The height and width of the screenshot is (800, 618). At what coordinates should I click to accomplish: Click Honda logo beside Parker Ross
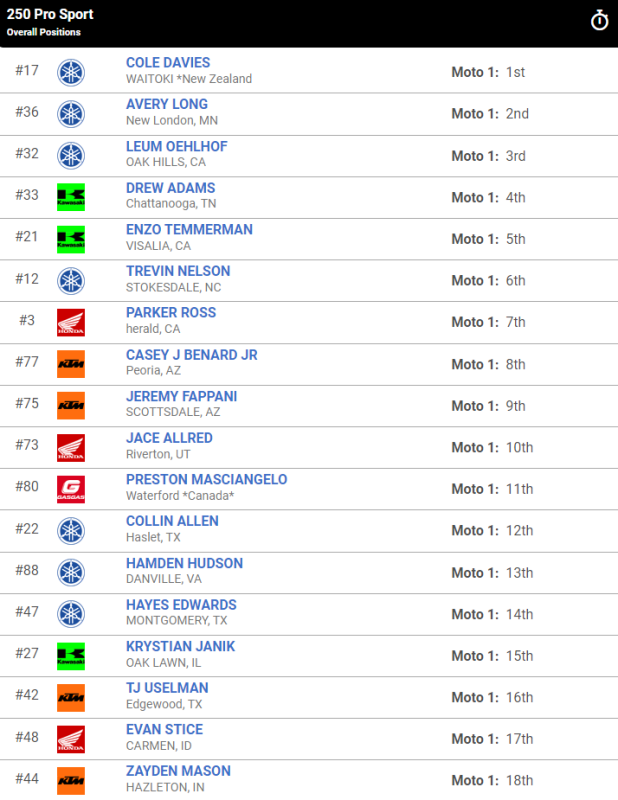point(71,322)
